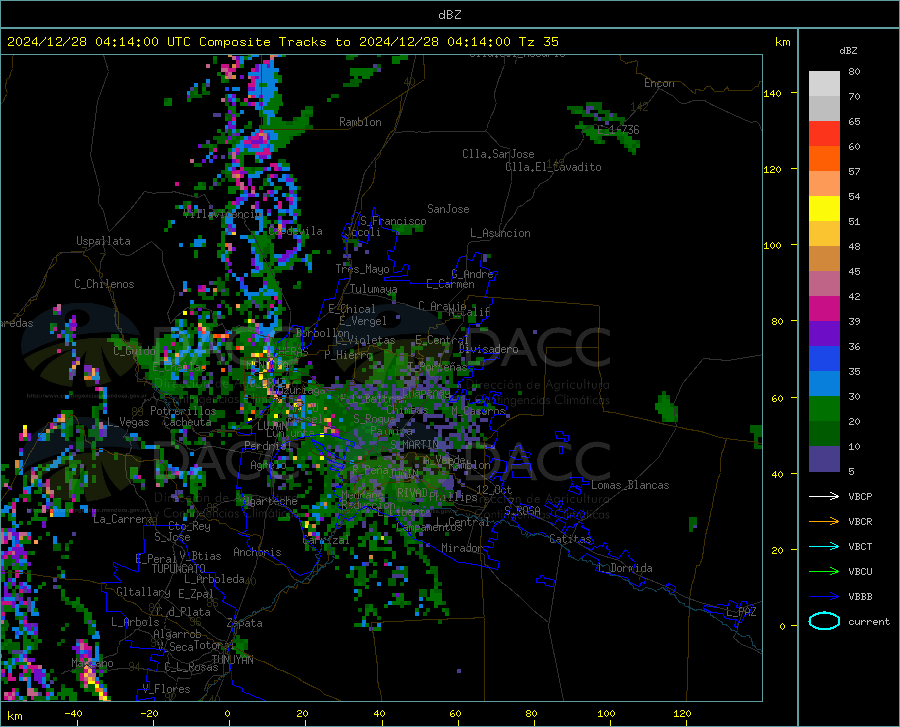Click the 'Potrerillos' map label
Image resolution: width=900 pixels, height=727 pixels.
pos(183,411)
